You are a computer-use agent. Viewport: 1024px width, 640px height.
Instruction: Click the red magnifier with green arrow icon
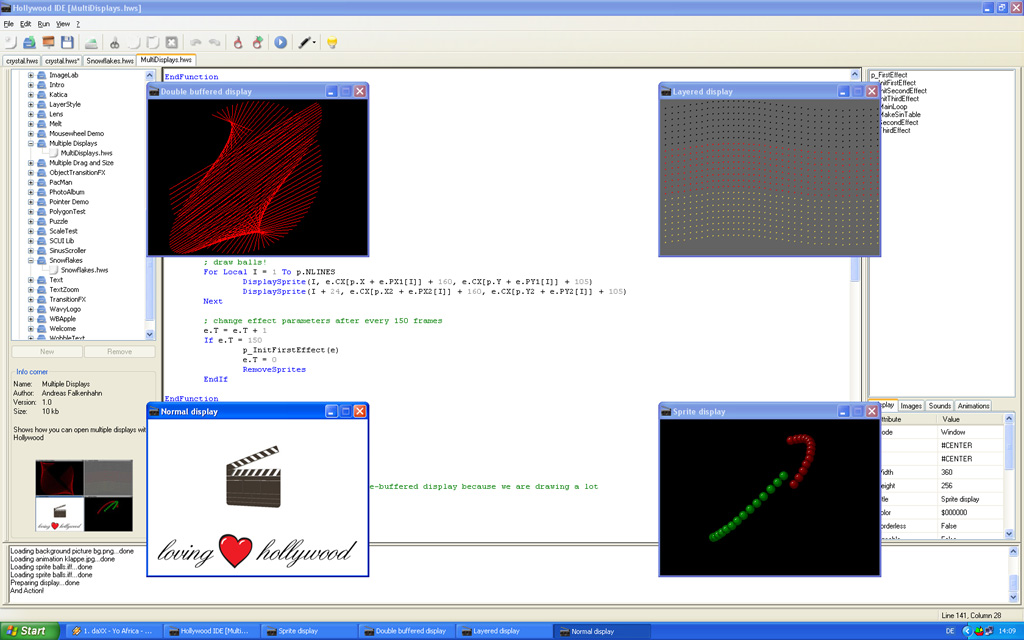(258, 42)
